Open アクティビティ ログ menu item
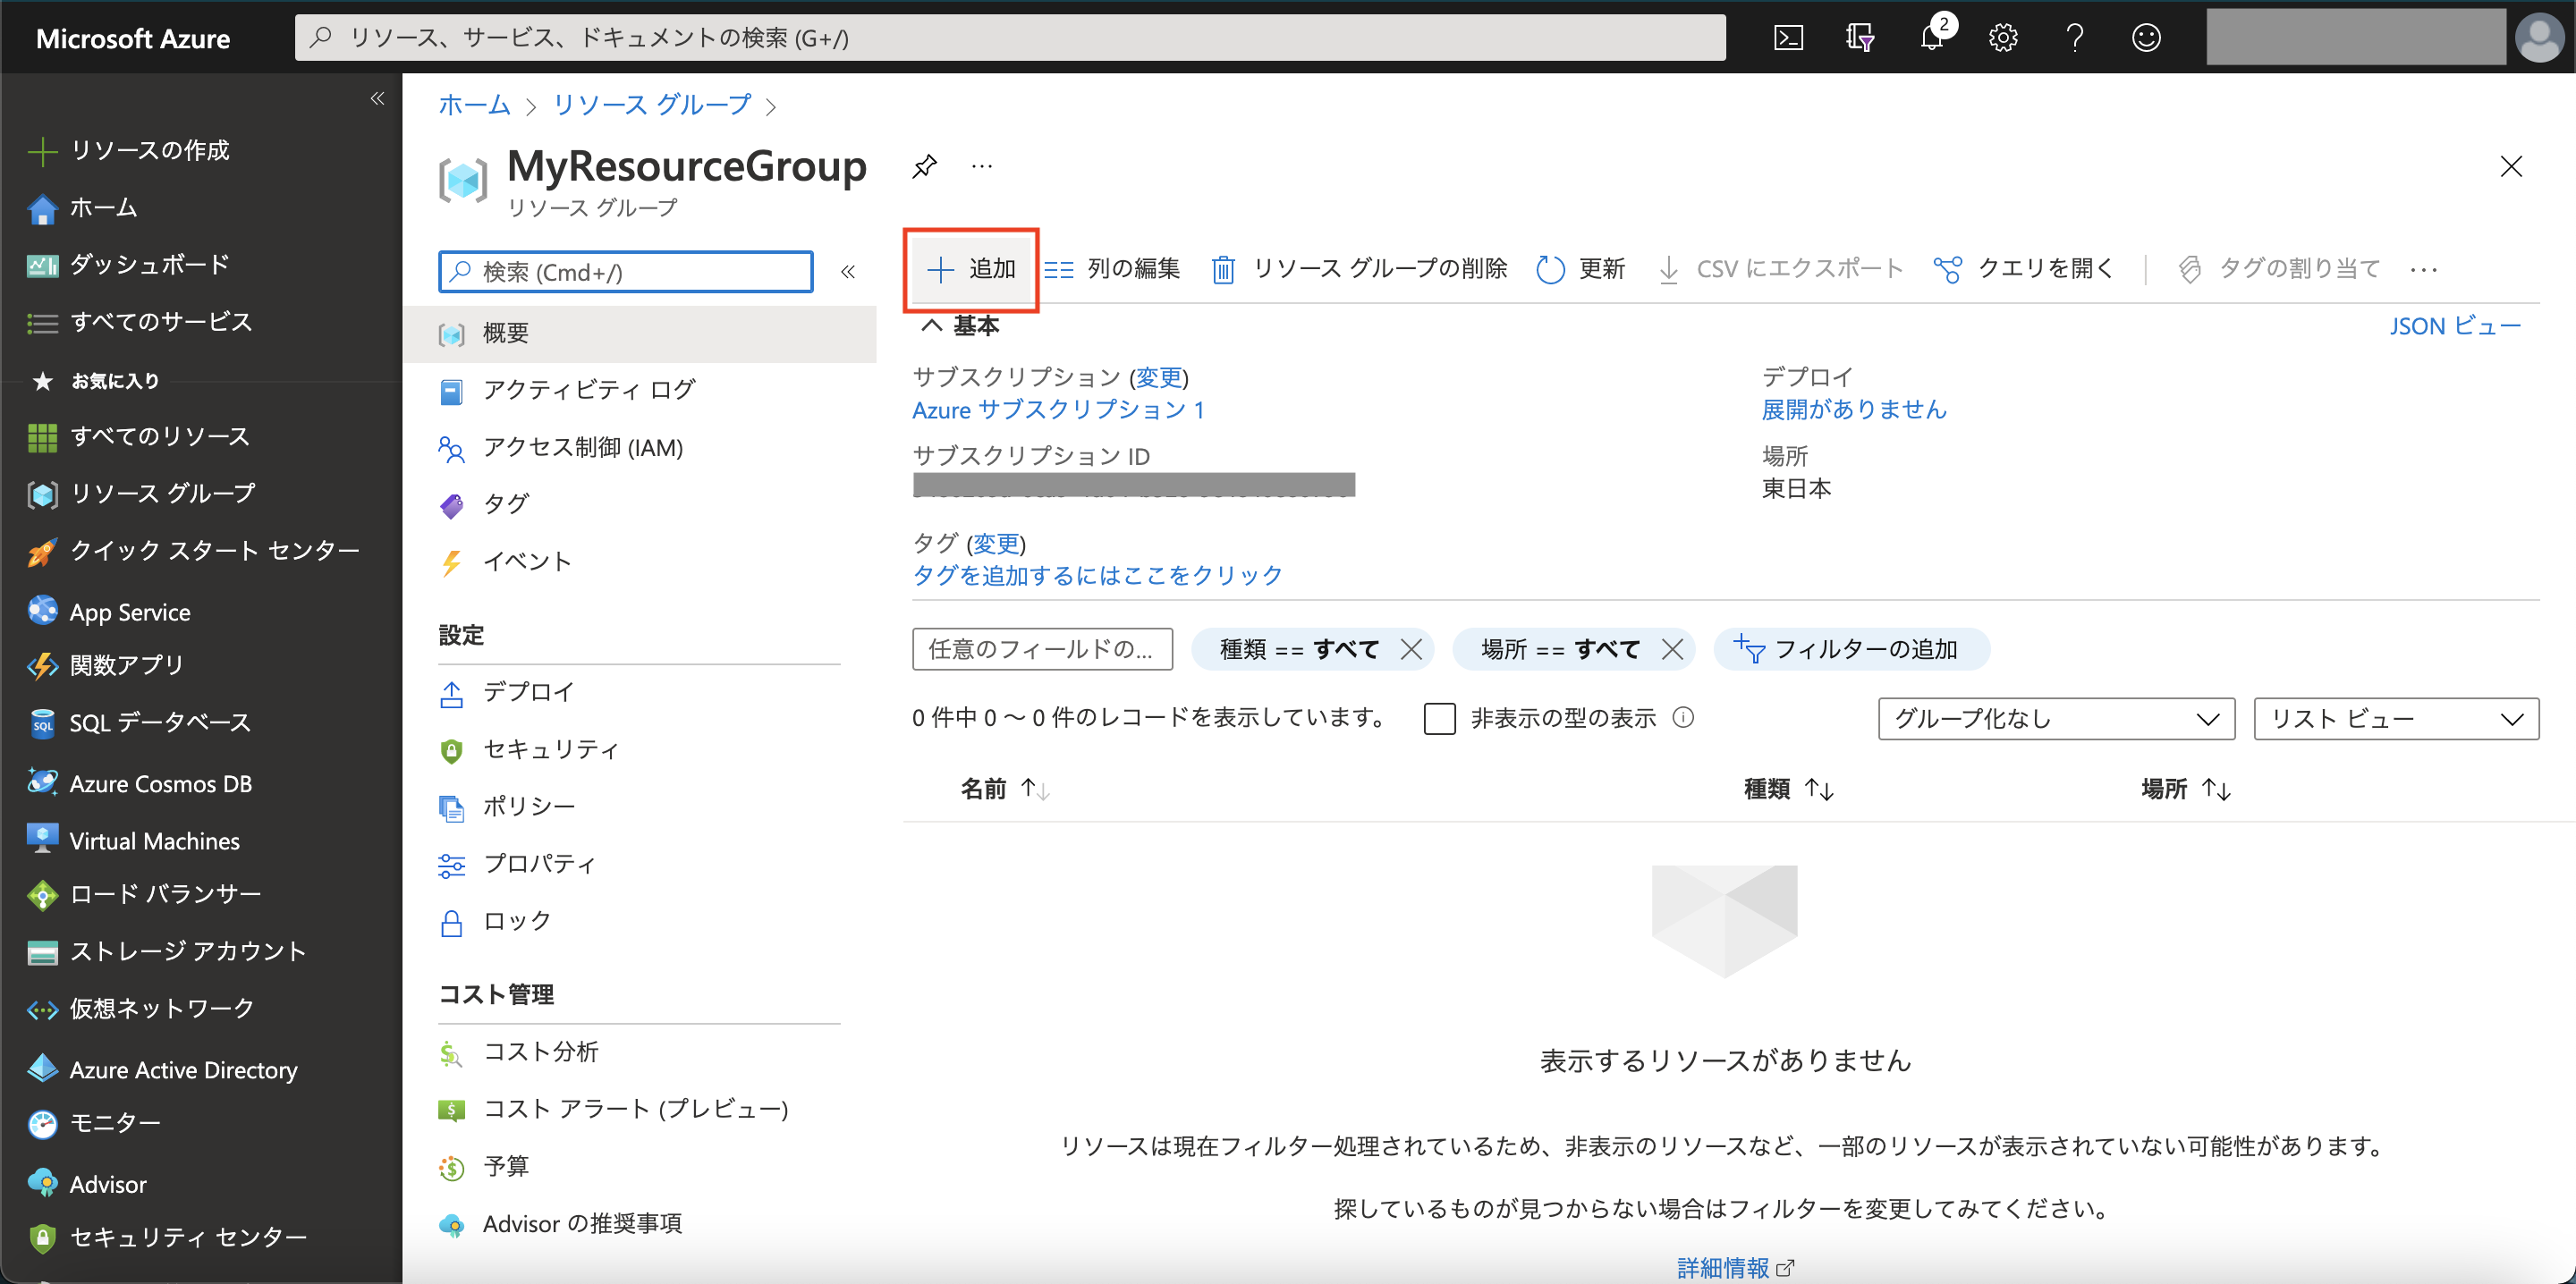This screenshot has height=1284, width=2576. 588,389
